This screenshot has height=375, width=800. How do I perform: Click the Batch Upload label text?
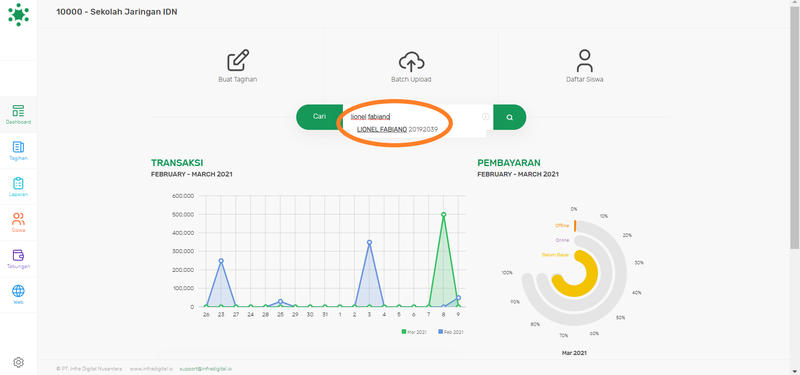[411, 80]
